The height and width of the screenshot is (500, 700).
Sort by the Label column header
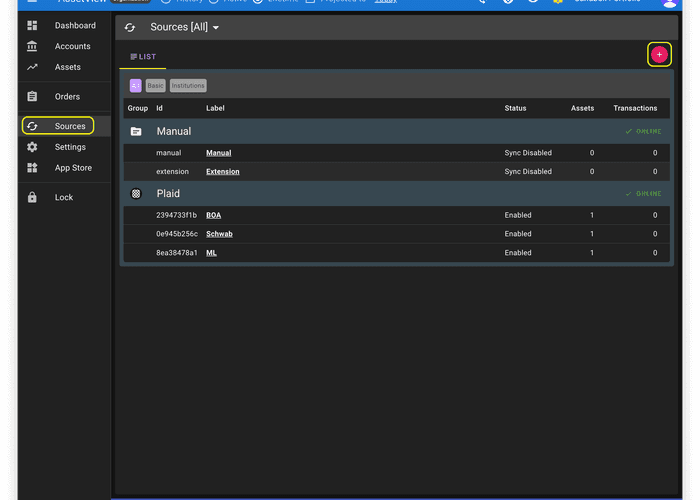pos(215,108)
